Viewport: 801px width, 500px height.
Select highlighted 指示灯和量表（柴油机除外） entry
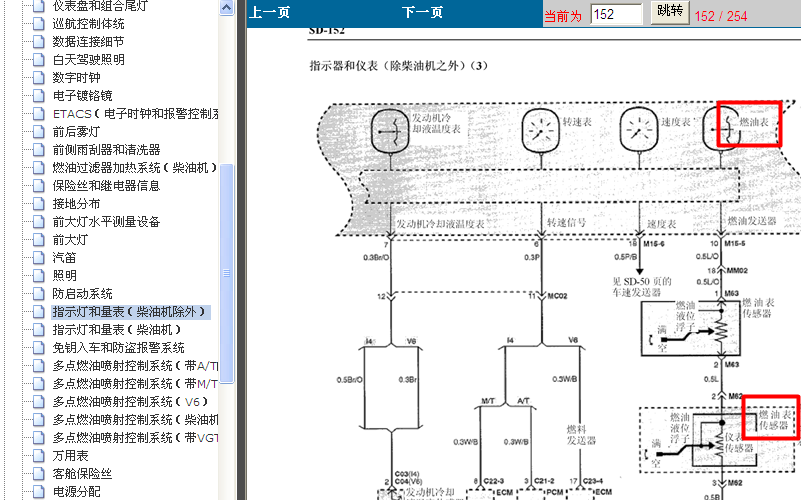pyautogui.click(x=130, y=312)
